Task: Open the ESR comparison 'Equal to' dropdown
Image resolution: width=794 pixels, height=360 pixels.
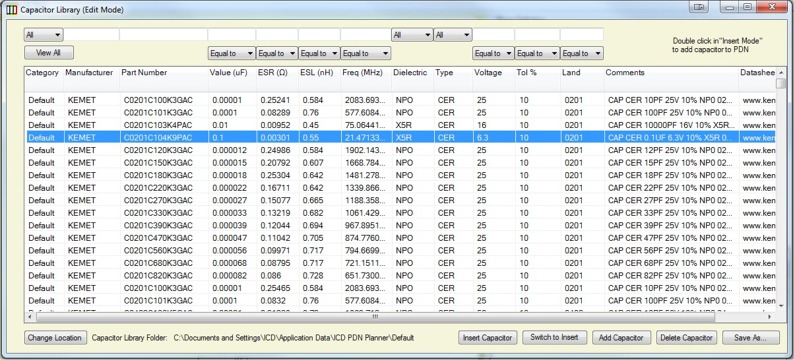Action: pyautogui.click(x=277, y=53)
